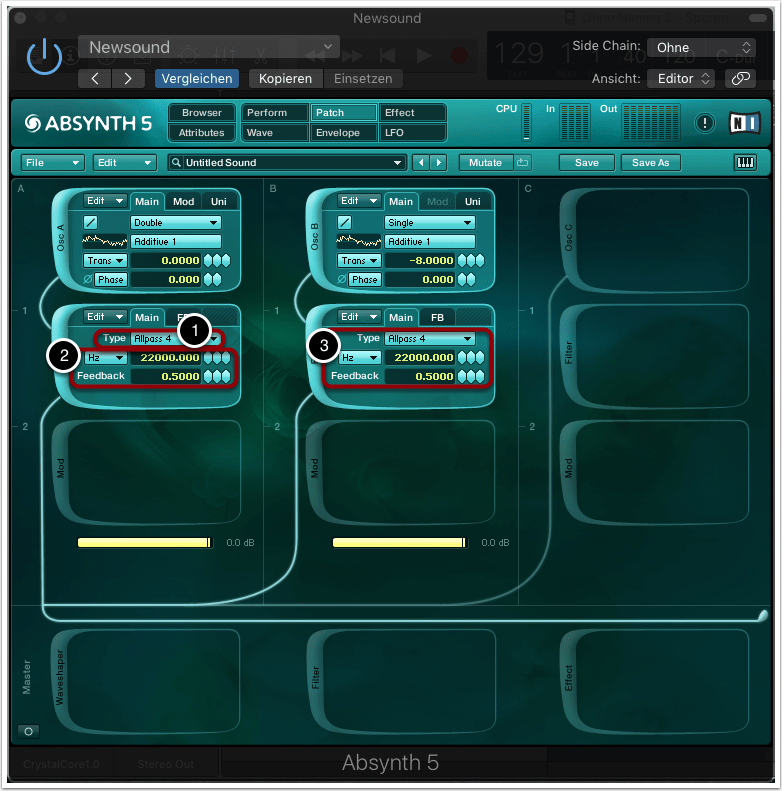
Task: Open the Effect tab
Action: [413, 112]
